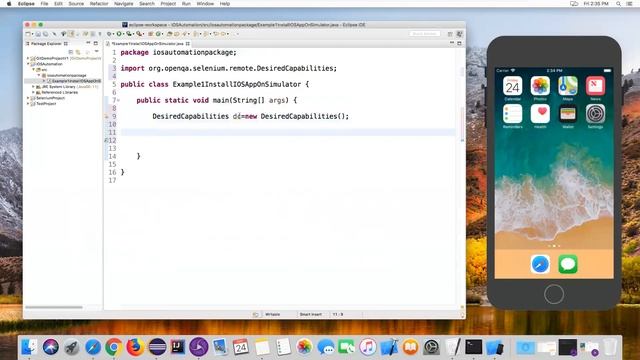Expand the Referenced Libraries node
Viewport: 640px width, 360px height.
click(x=33, y=92)
